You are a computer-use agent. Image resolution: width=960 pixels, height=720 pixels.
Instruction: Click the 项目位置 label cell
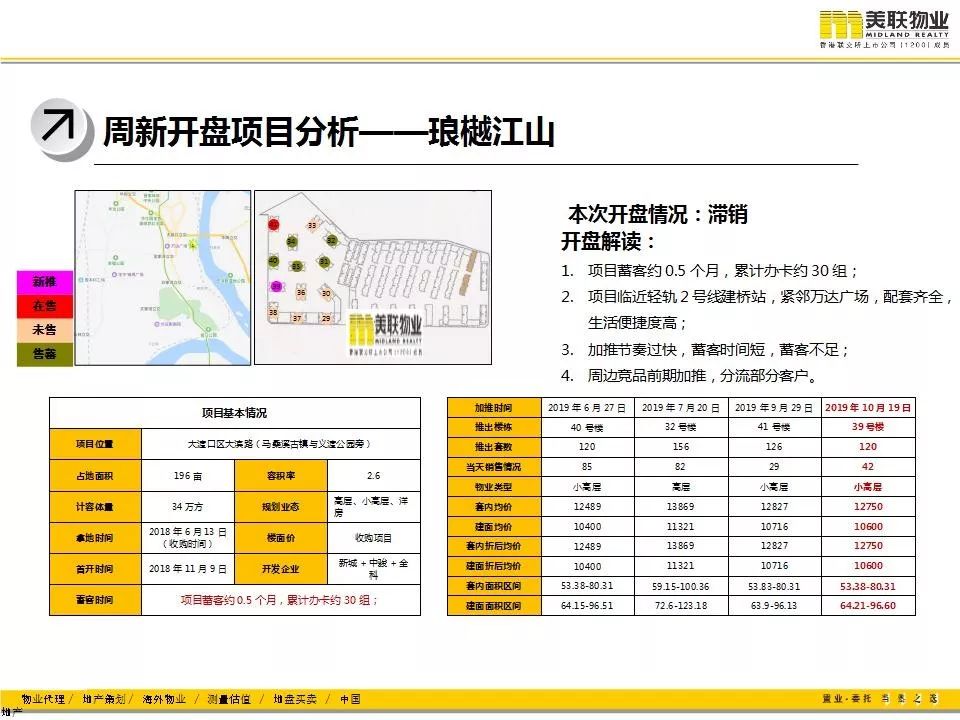pyautogui.click(x=96, y=444)
